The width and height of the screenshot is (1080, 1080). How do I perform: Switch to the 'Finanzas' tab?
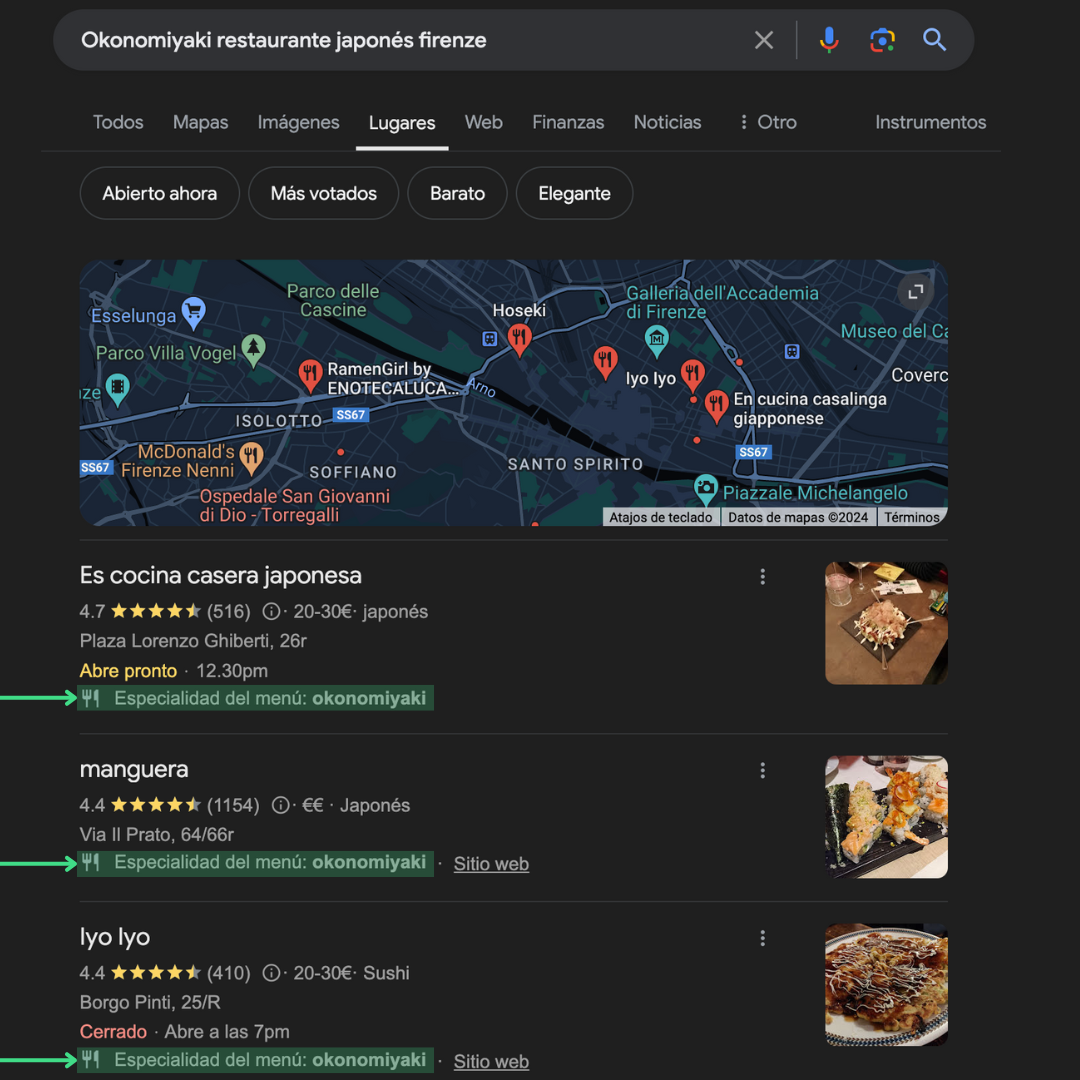(568, 123)
